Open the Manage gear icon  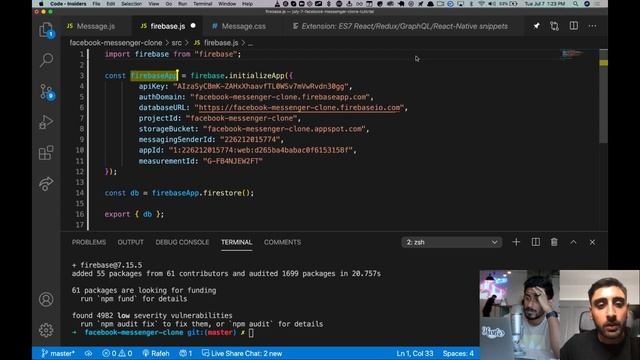click(x=46, y=330)
